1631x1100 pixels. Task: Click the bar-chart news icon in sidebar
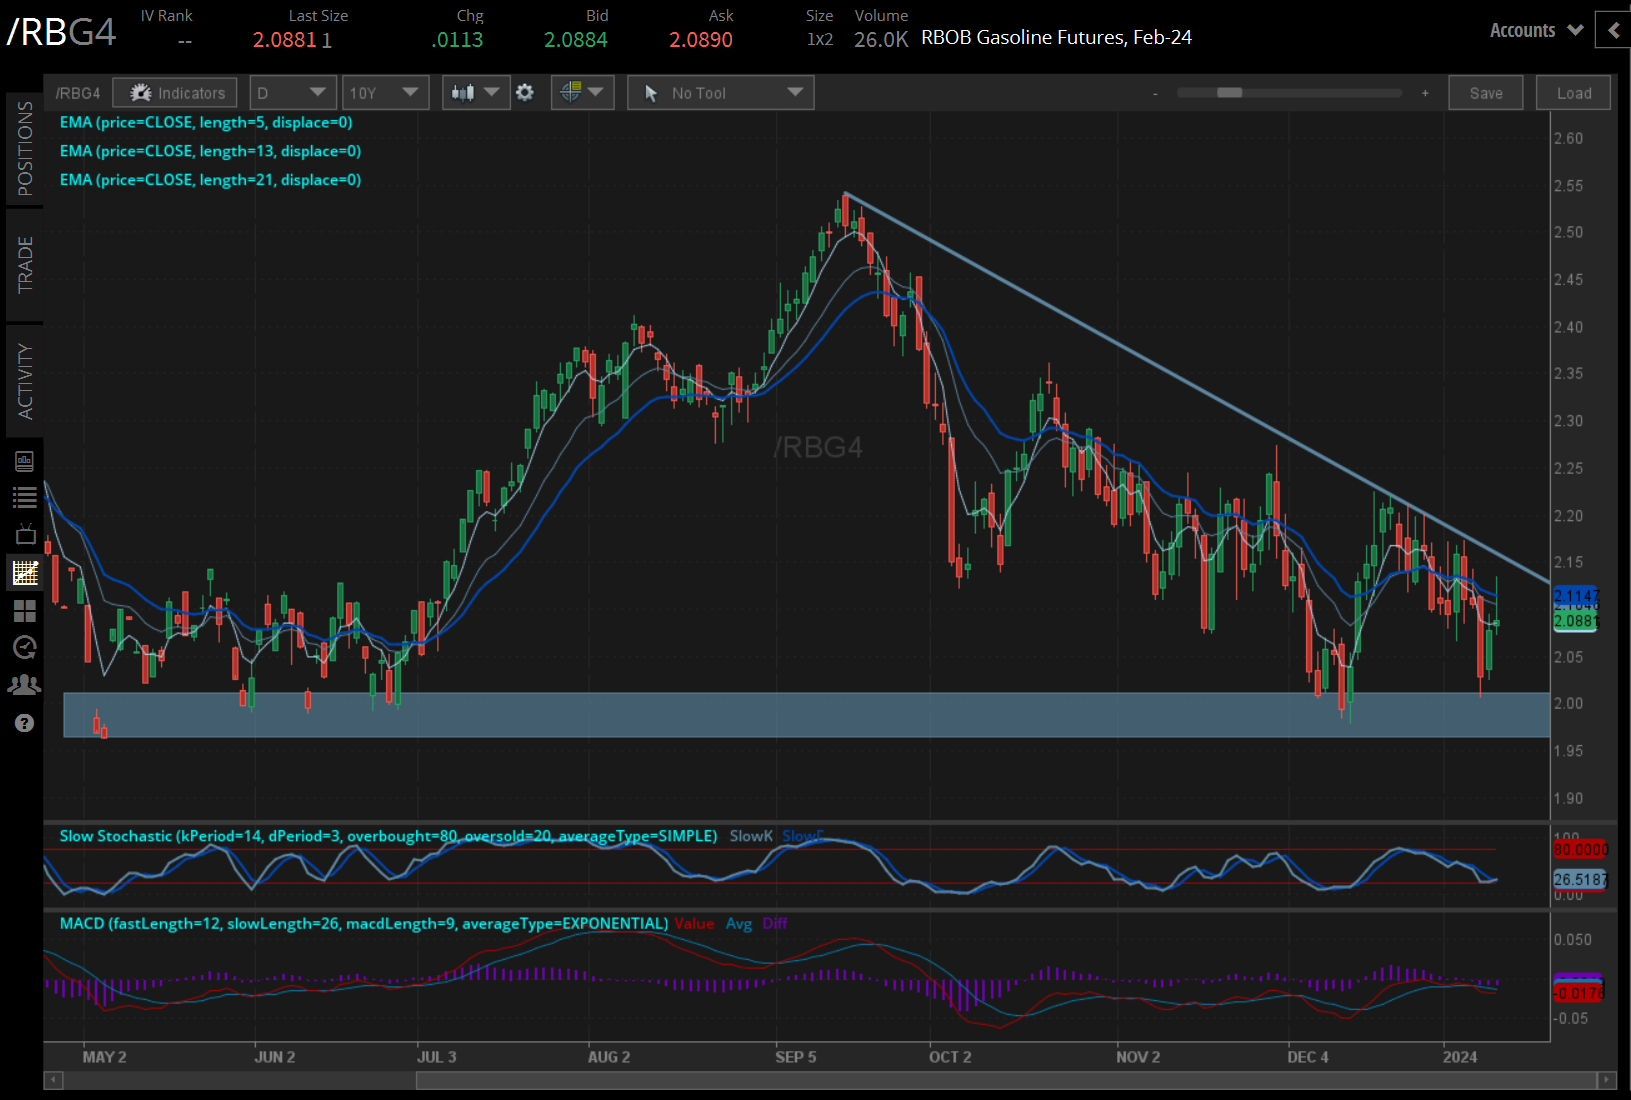pos(25,461)
